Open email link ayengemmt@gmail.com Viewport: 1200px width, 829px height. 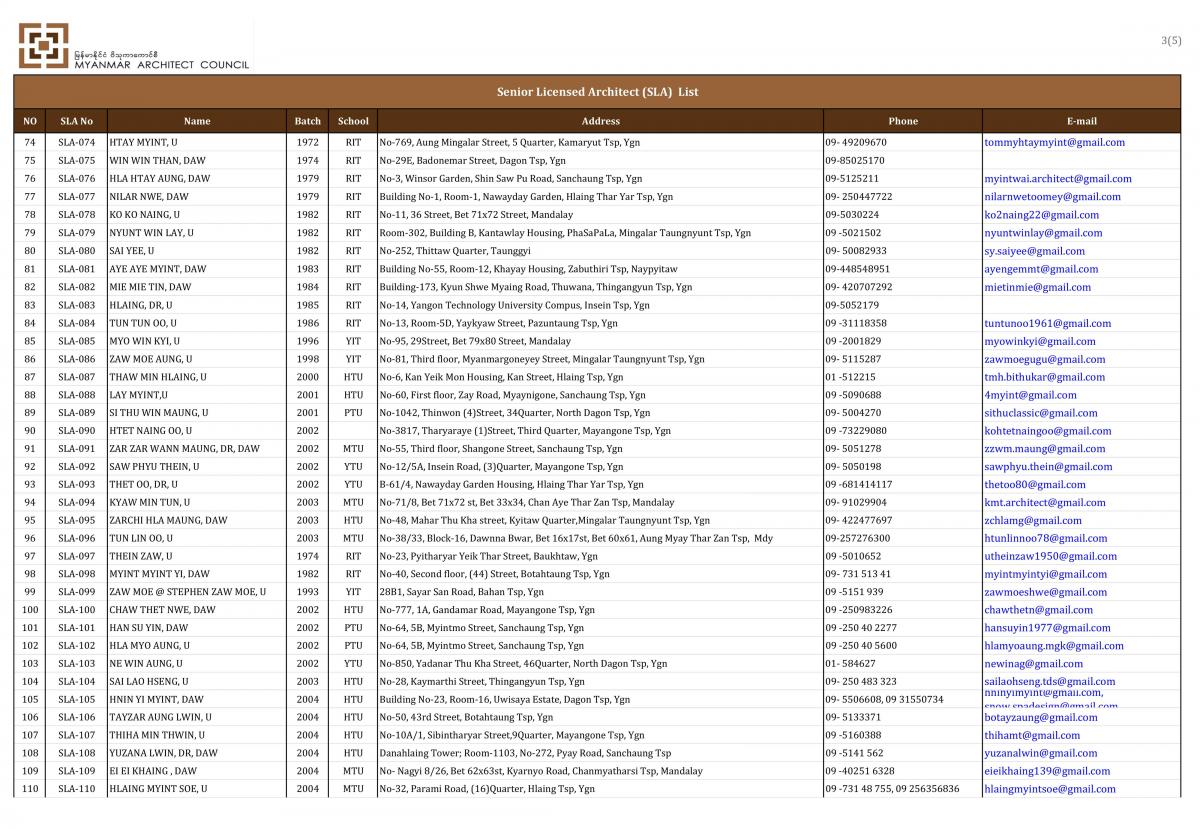click(x=1041, y=269)
